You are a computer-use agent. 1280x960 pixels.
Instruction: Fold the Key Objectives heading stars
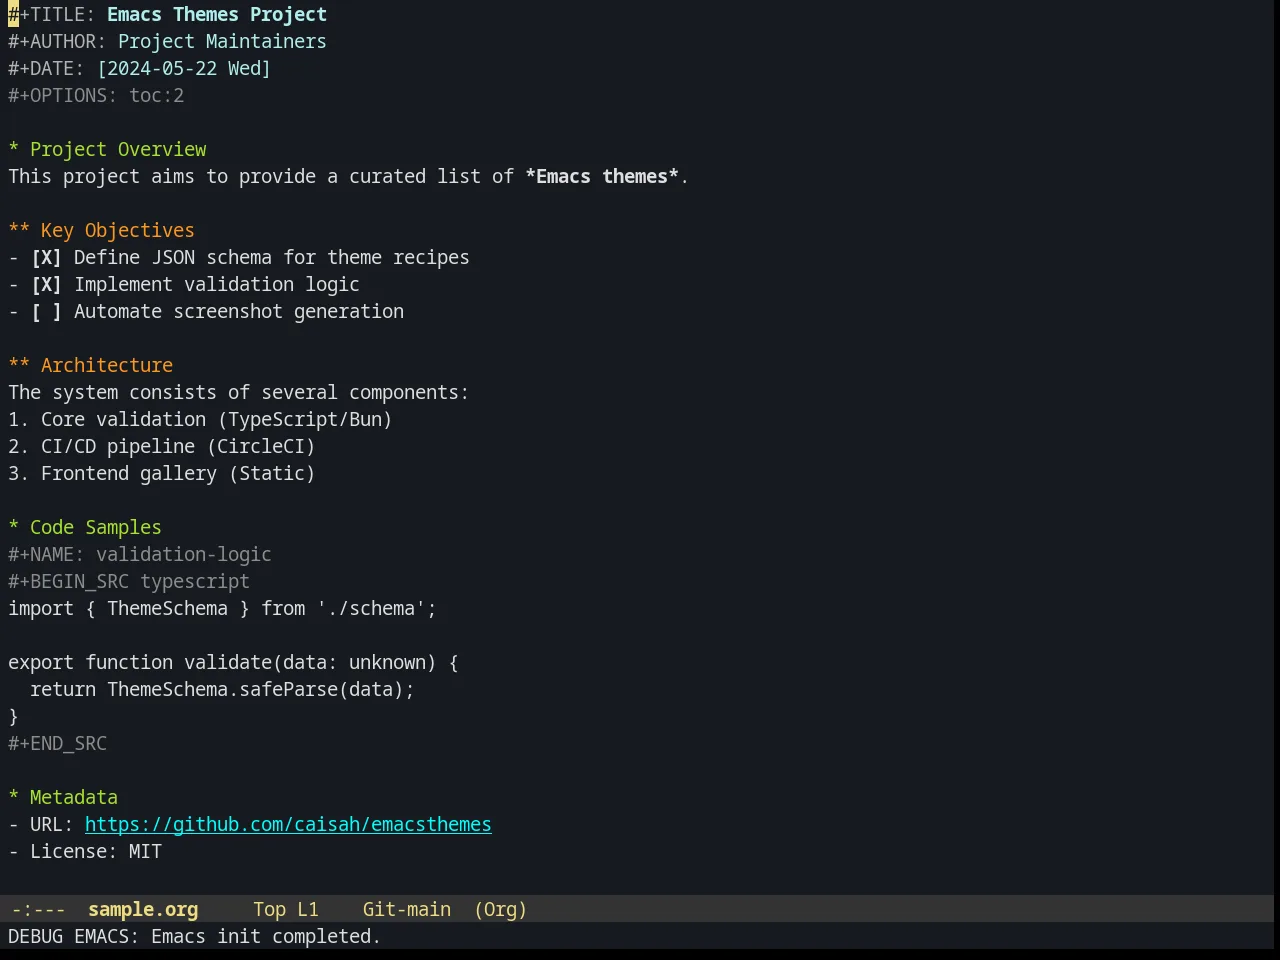tap(19, 231)
